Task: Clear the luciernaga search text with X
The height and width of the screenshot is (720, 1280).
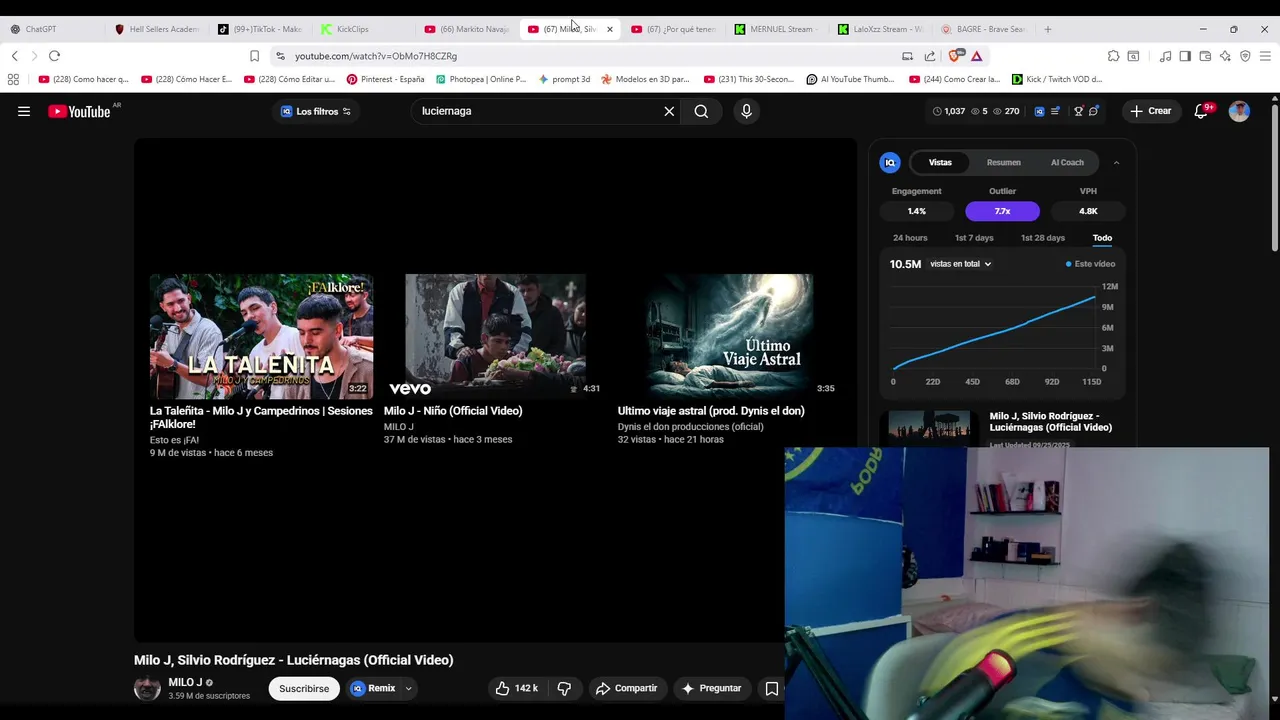Action: (x=669, y=111)
